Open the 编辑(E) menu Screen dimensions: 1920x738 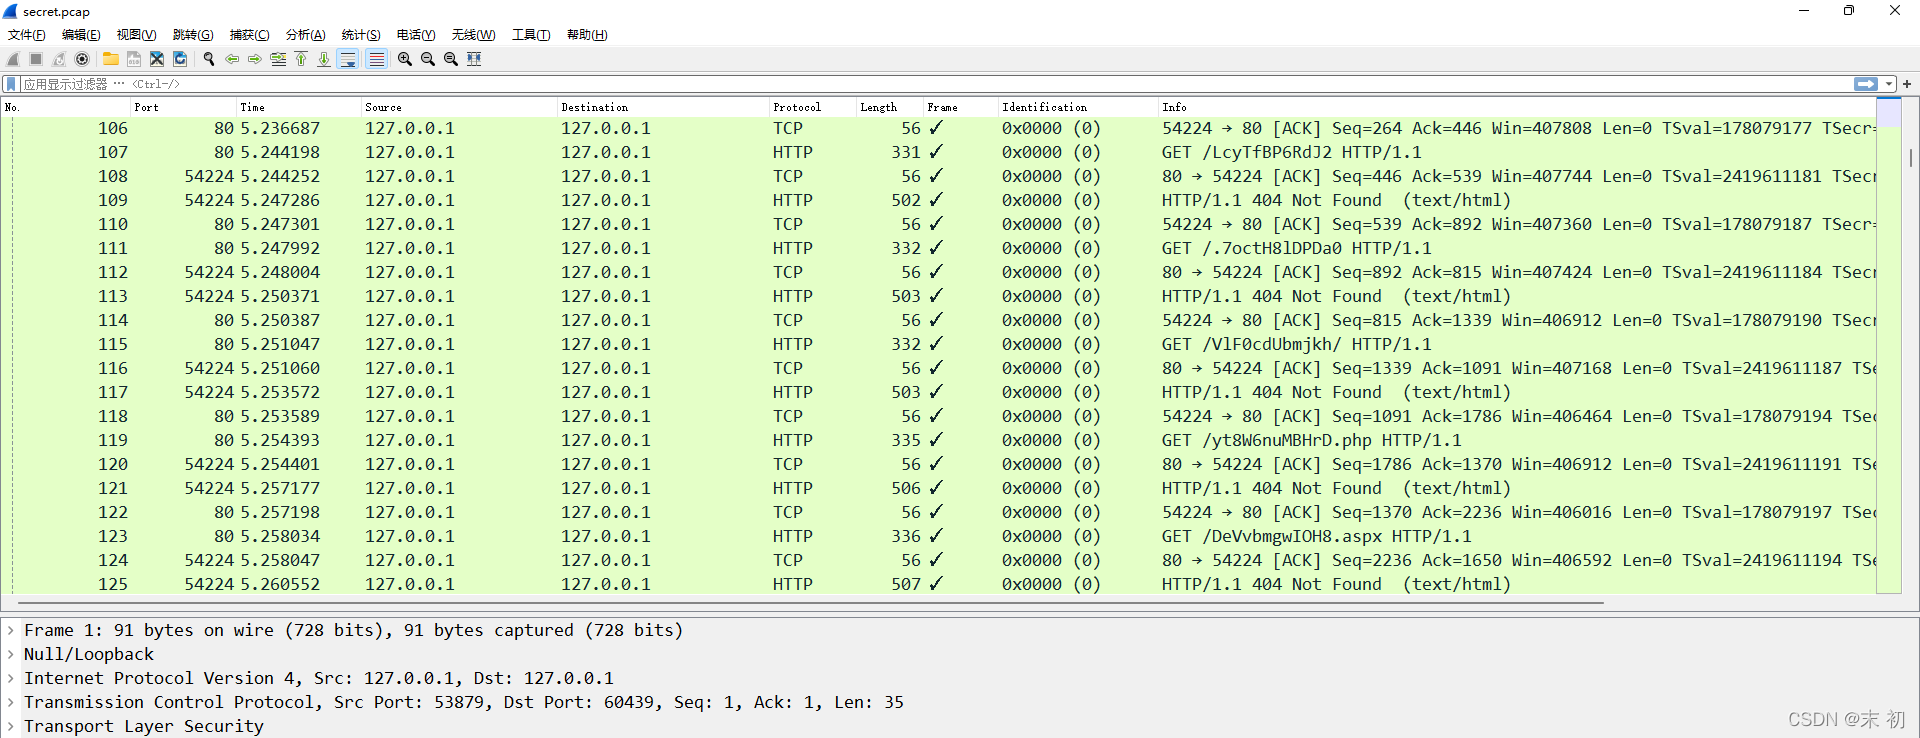[x=81, y=35]
